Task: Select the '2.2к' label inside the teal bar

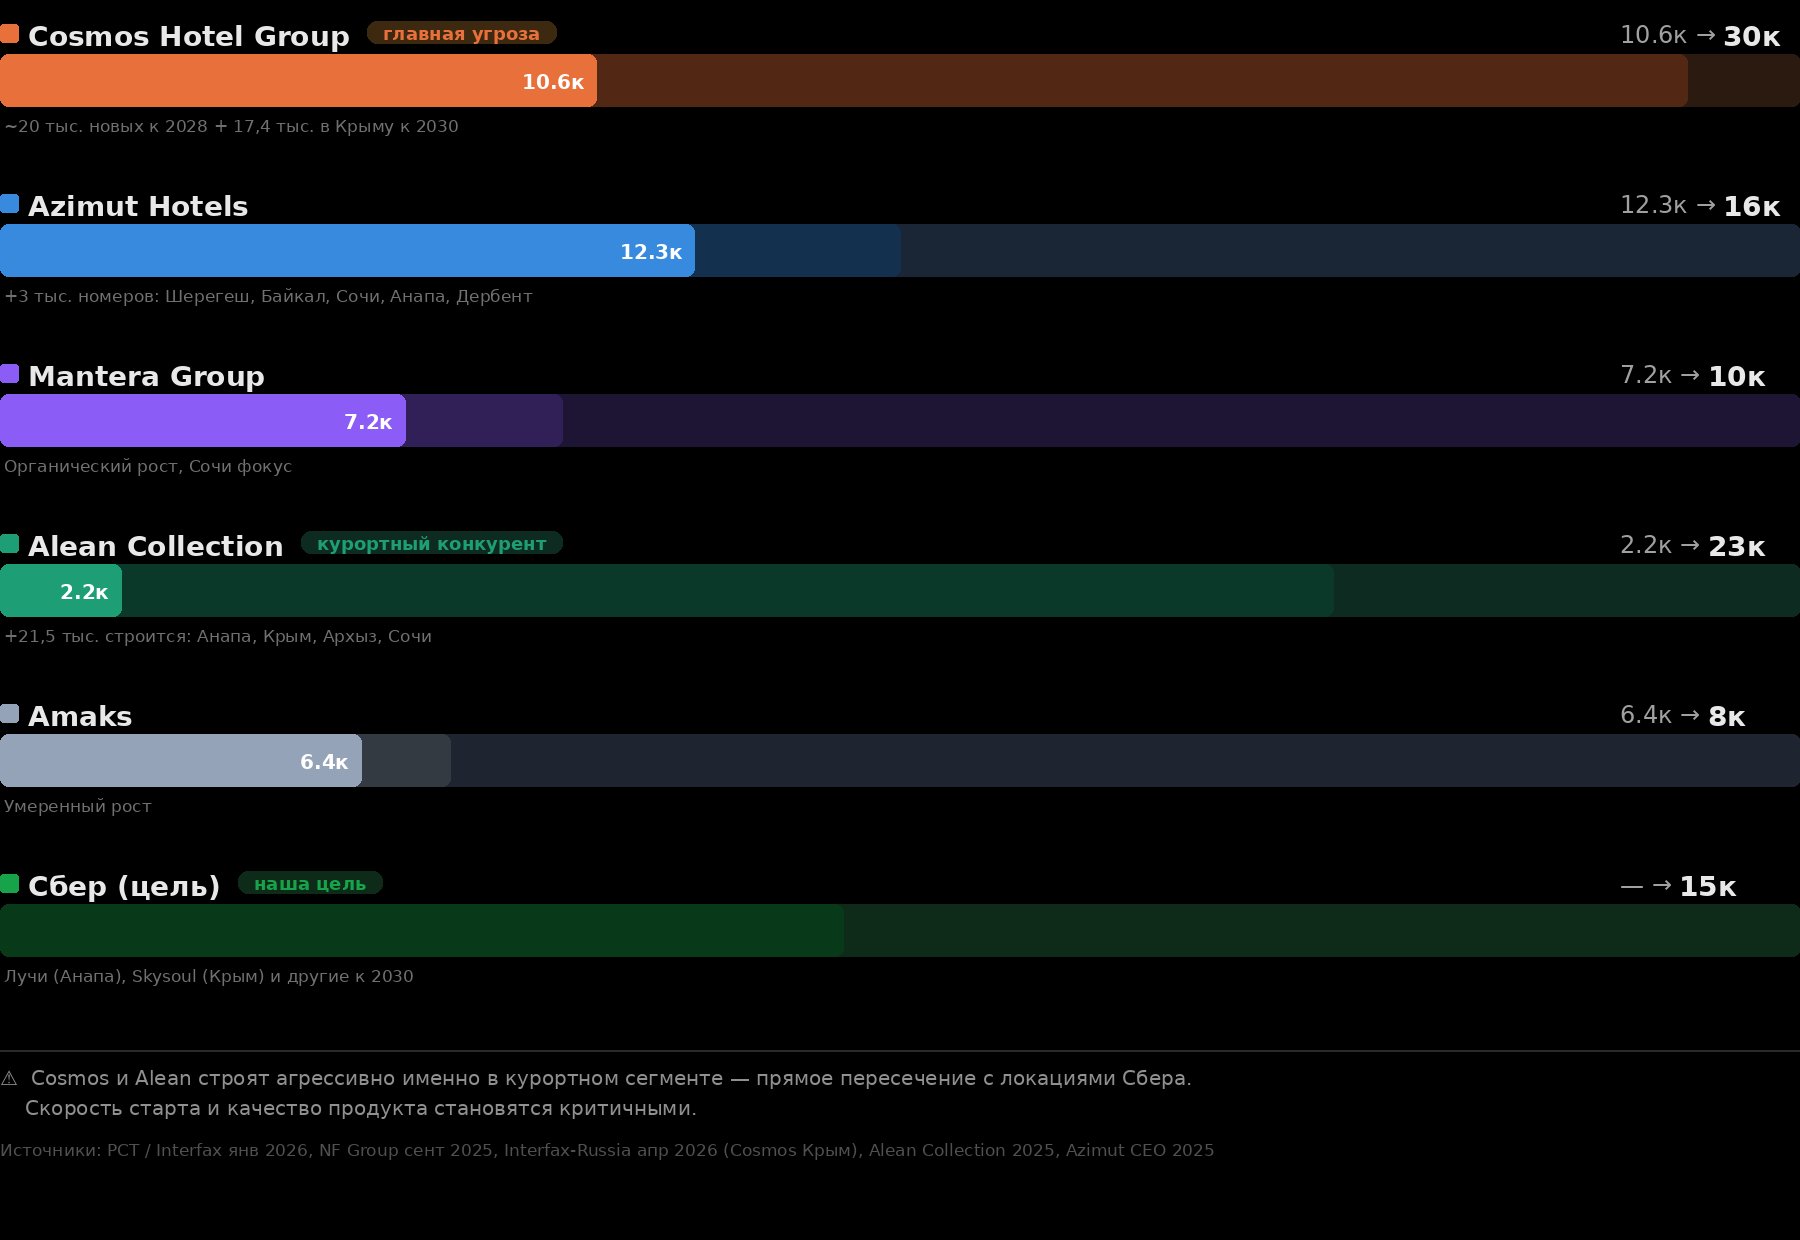Action: point(84,592)
